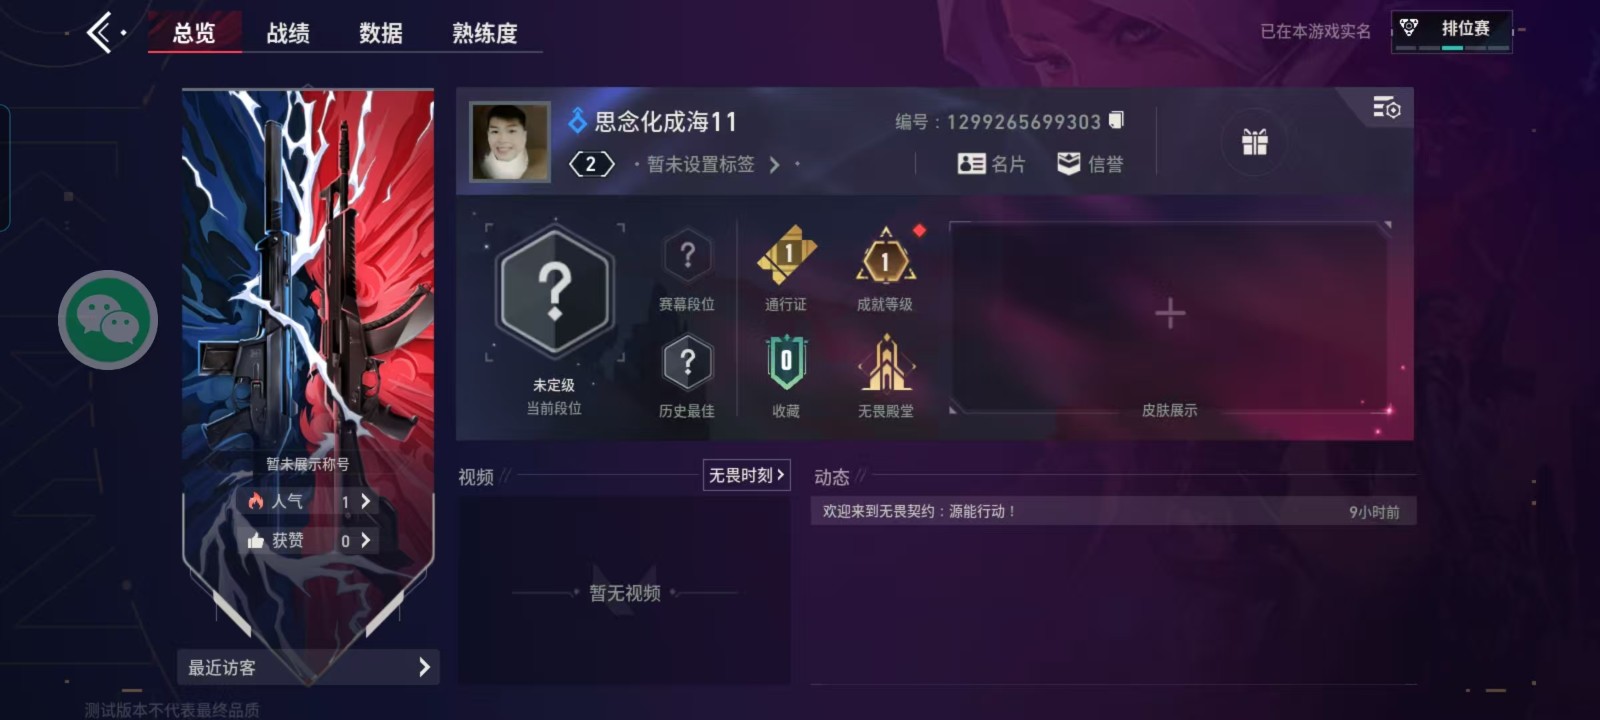Switch to the 熟练度 tab

485,33
